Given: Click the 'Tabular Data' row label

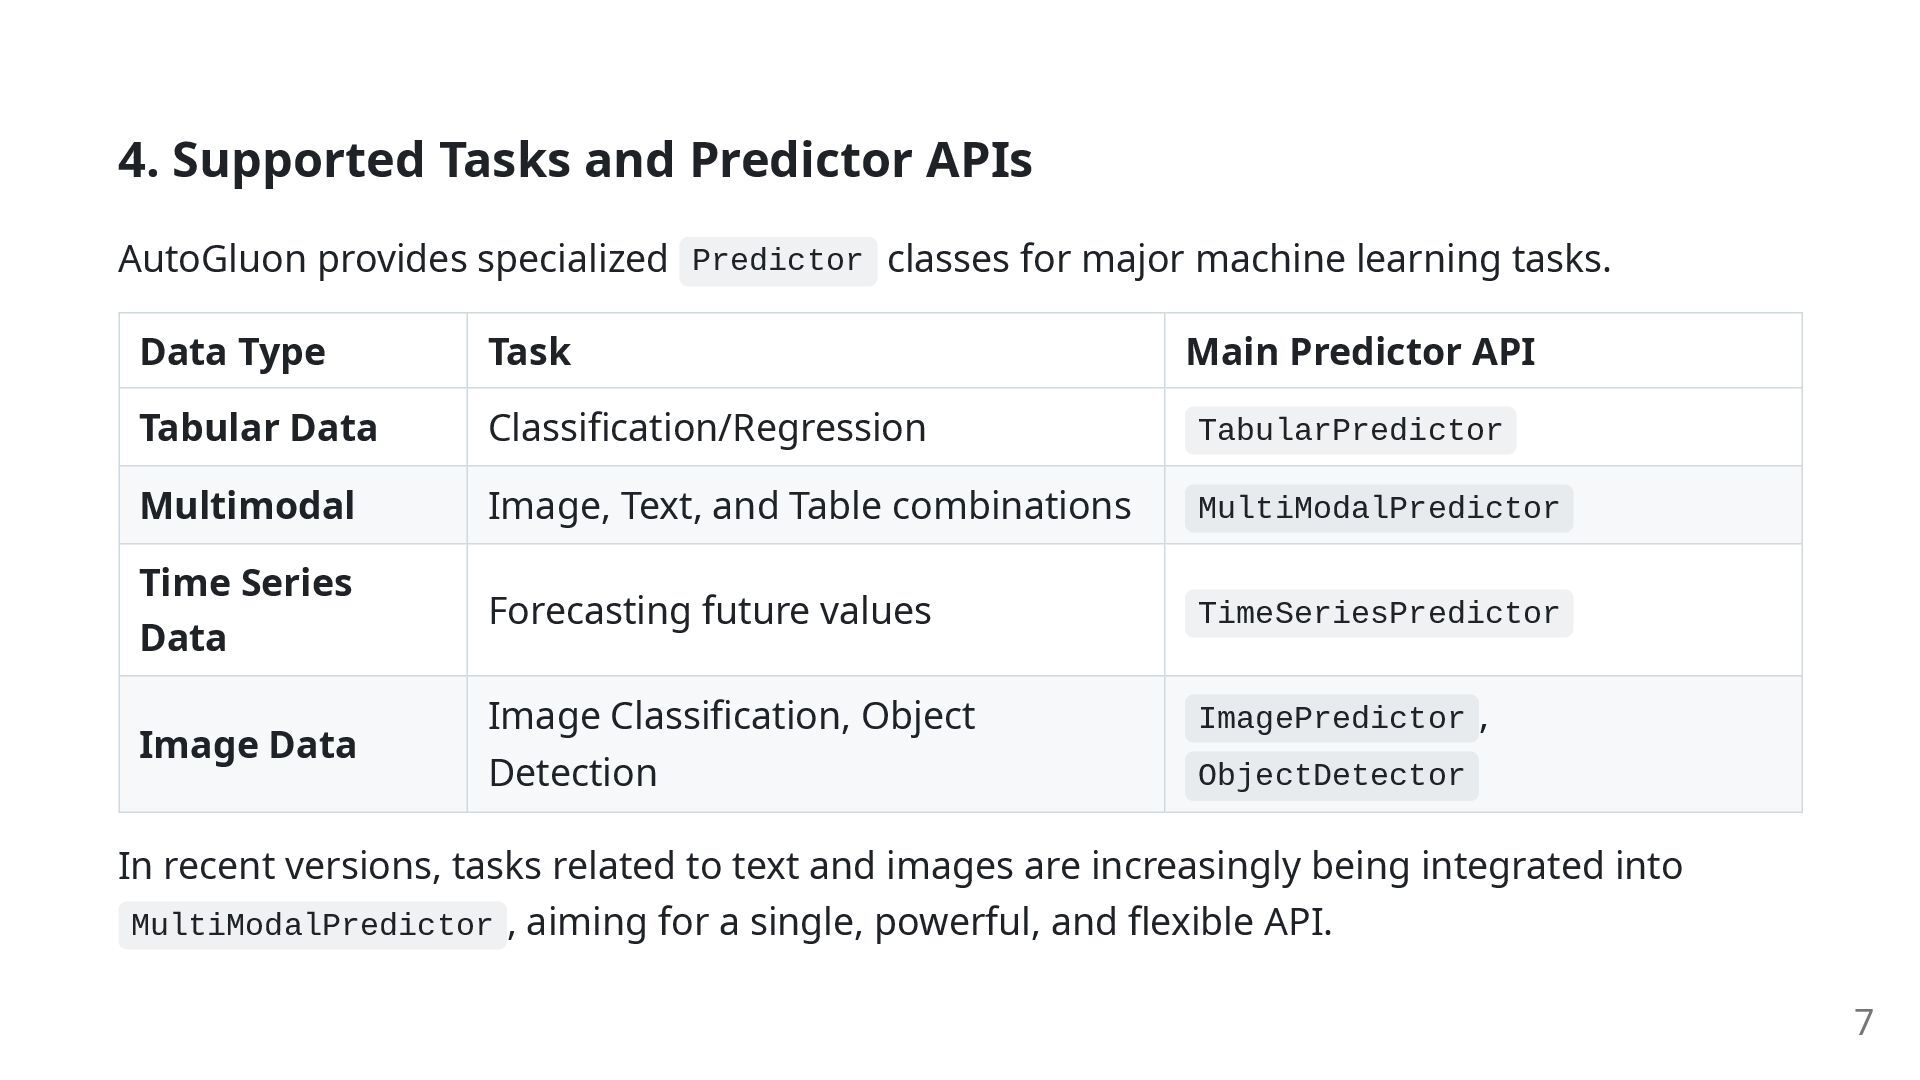Looking at the screenshot, I should (x=258, y=428).
